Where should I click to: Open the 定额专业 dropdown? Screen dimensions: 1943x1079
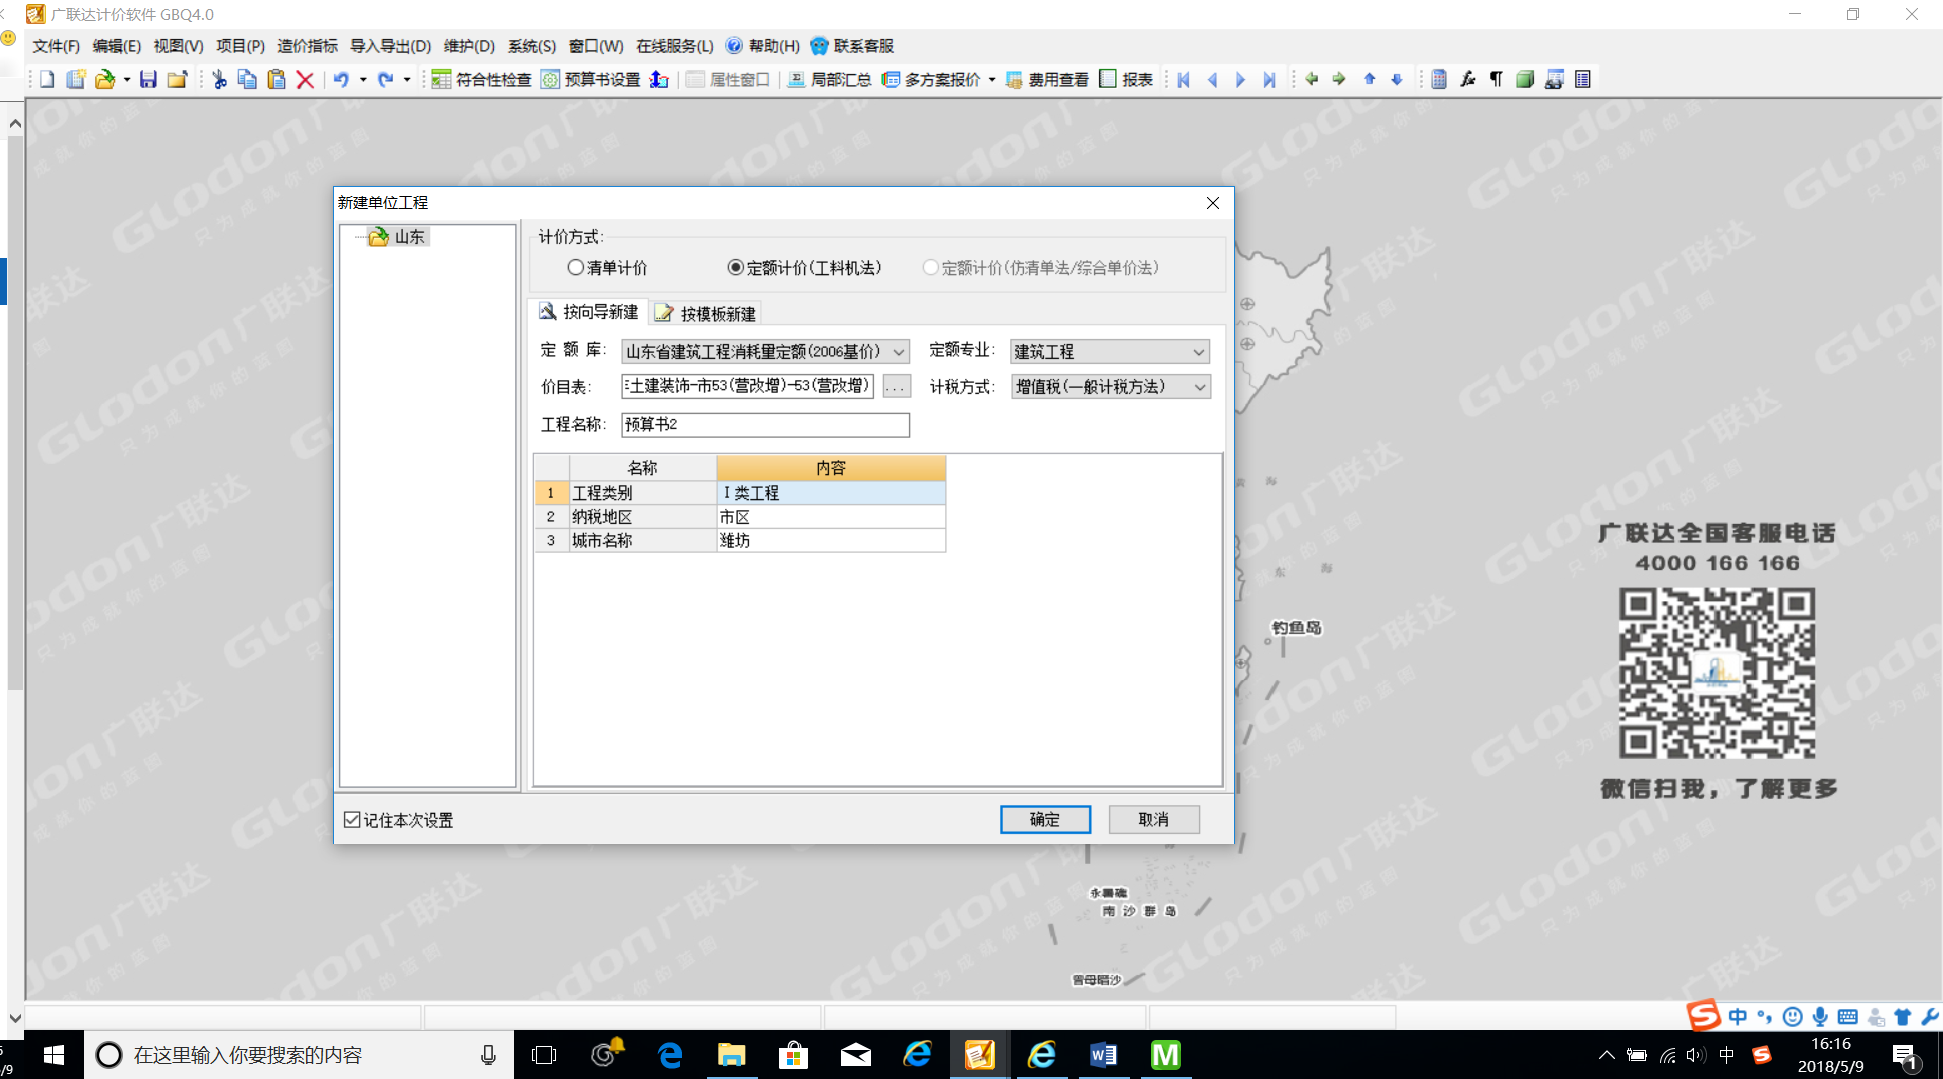pos(1198,352)
